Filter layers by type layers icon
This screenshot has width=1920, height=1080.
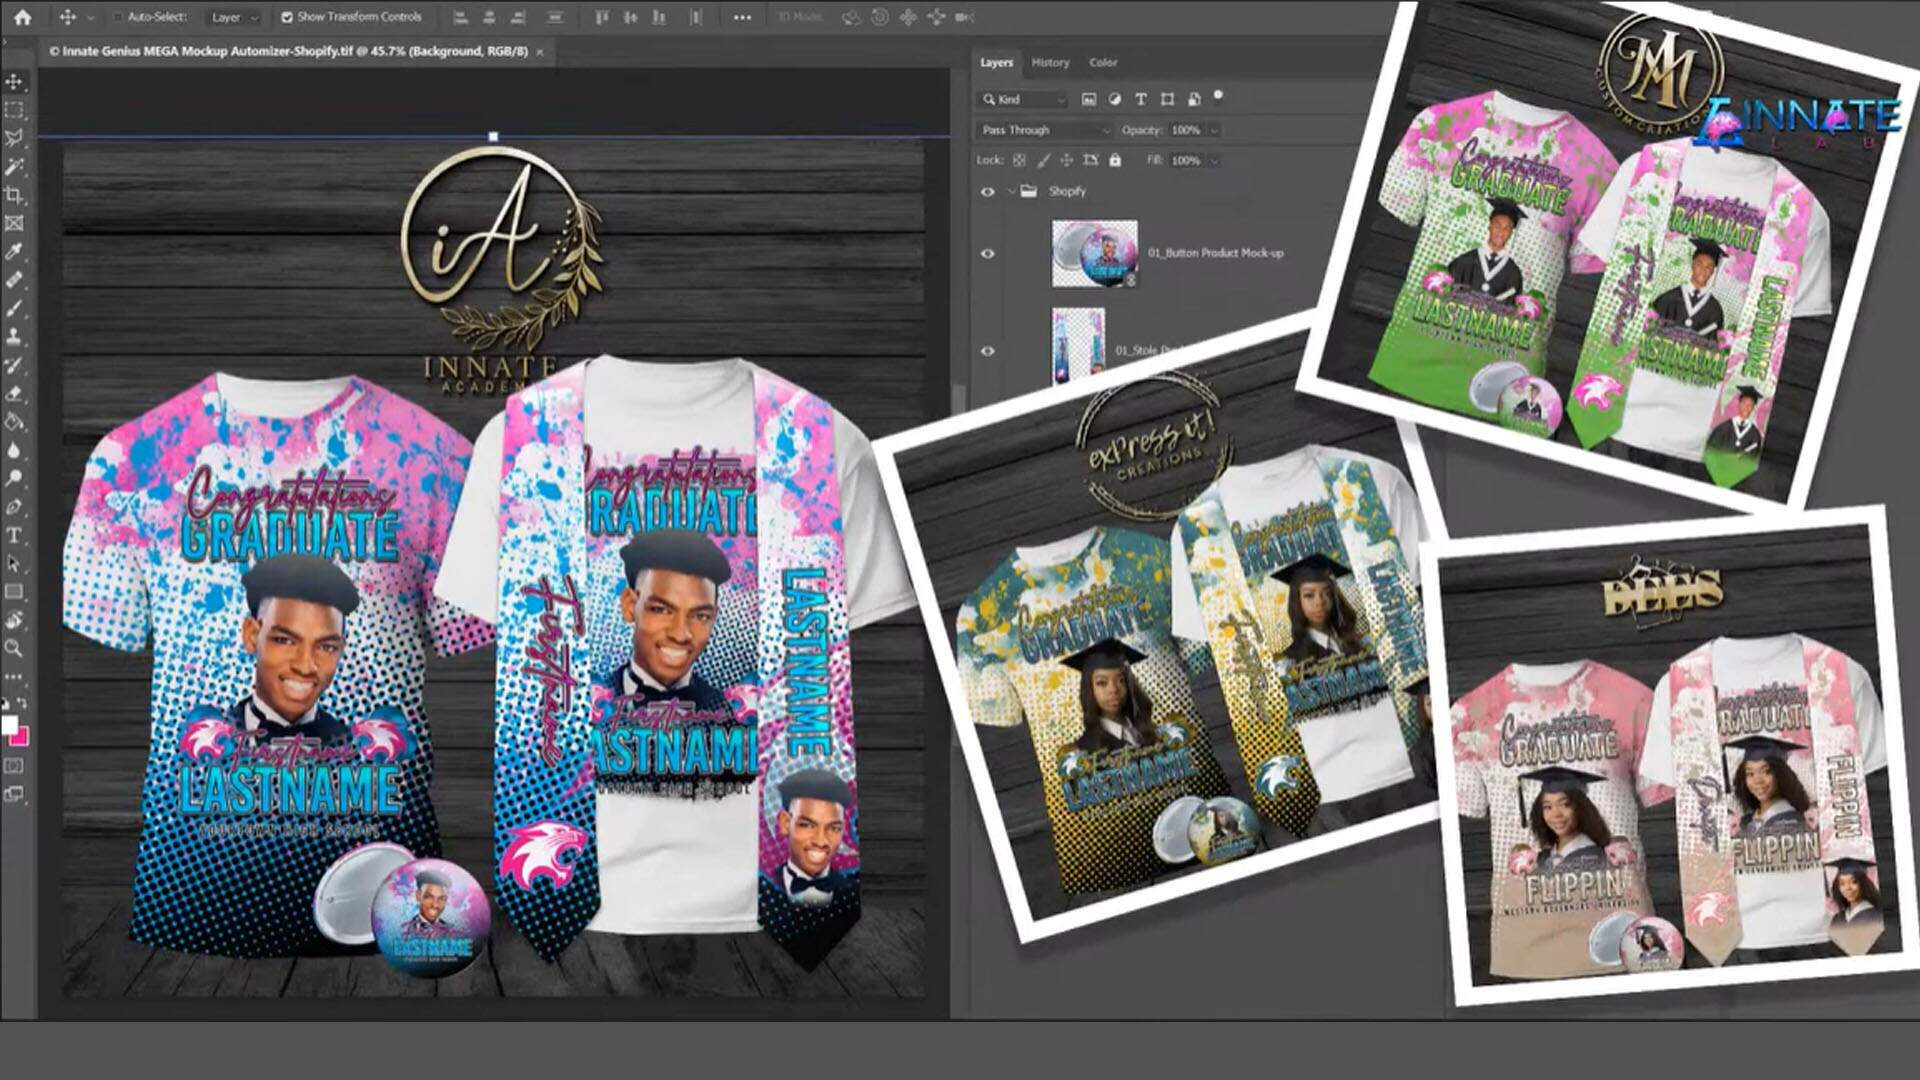pyautogui.click(x=1140, y=99)
